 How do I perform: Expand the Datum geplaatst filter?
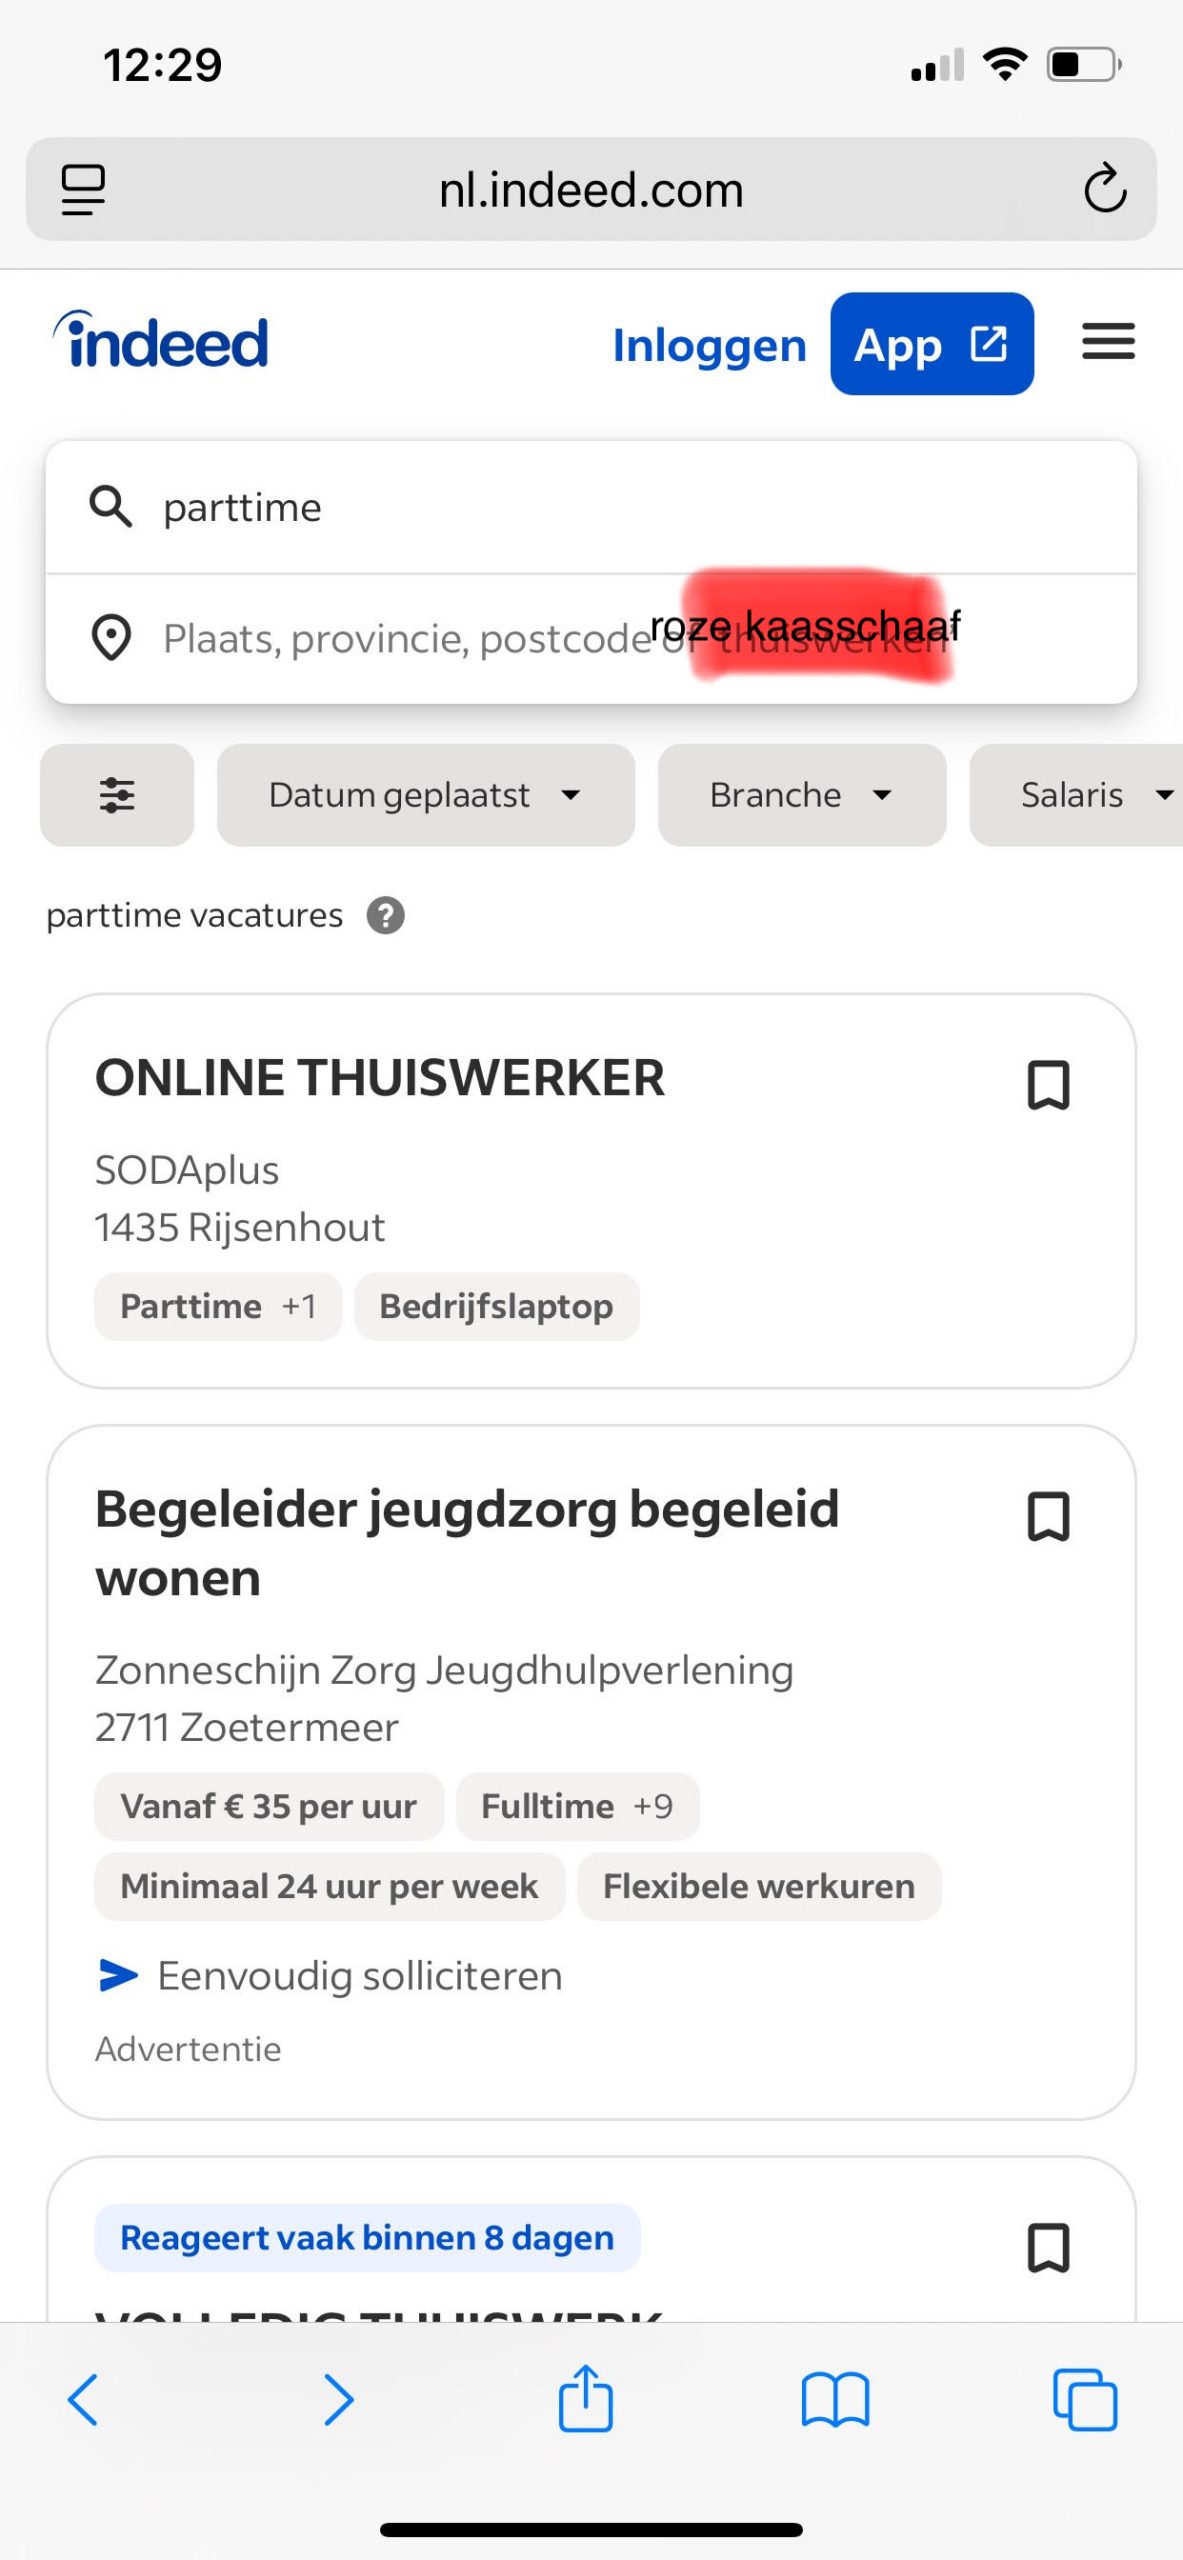[425, 795]
